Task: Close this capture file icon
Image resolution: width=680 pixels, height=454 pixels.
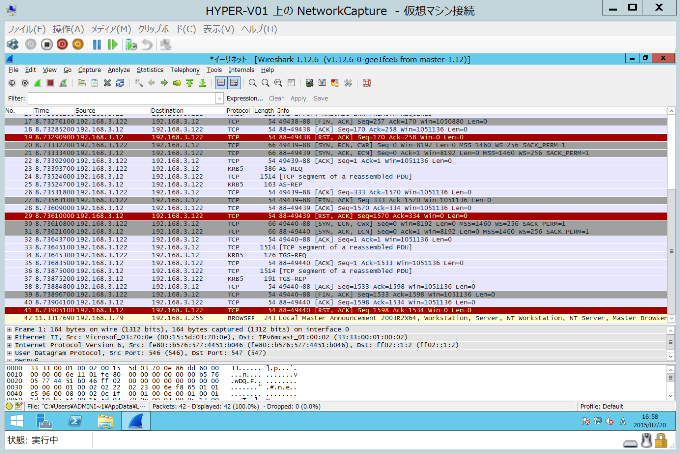Action: click(107, 83)
